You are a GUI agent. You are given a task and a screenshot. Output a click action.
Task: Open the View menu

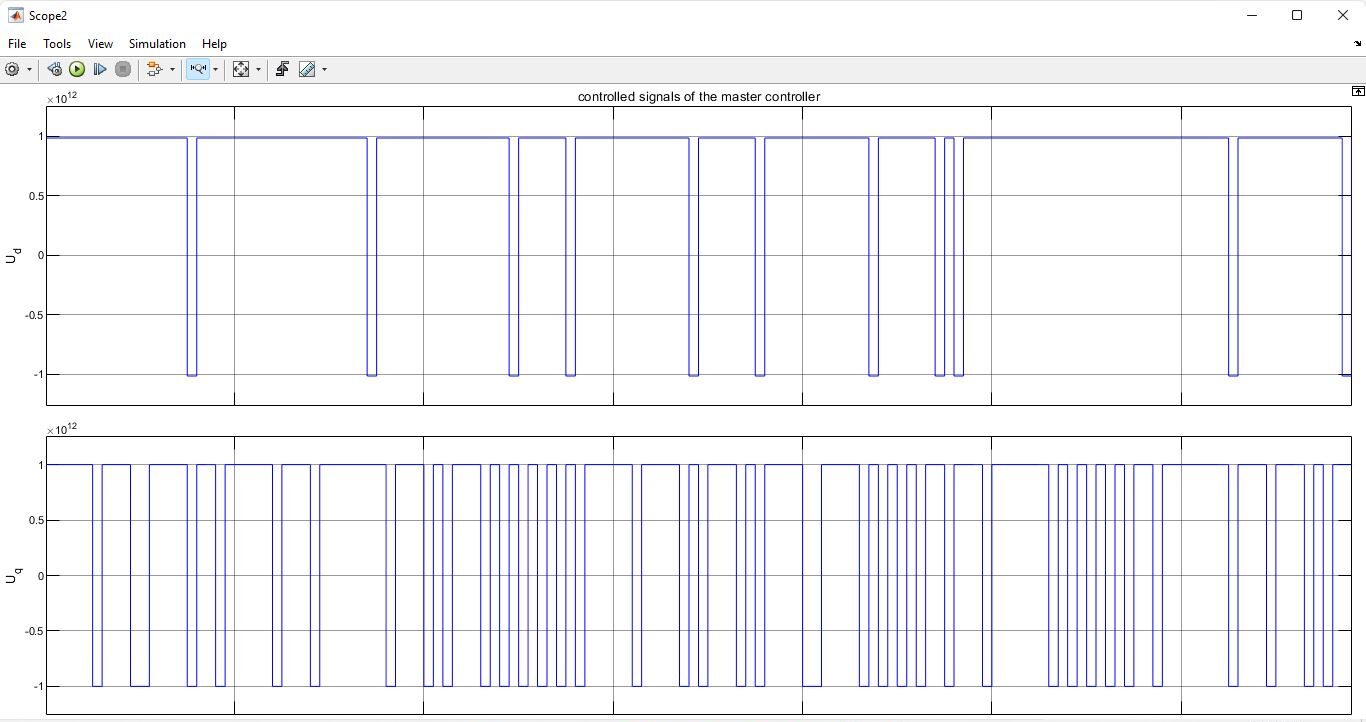(x=100, y=44)
